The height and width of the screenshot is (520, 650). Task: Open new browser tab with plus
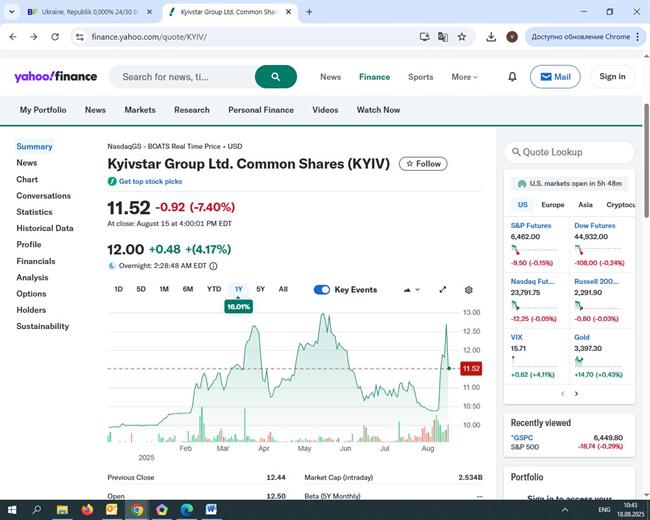pyautogui.click(x=309, y=12)
